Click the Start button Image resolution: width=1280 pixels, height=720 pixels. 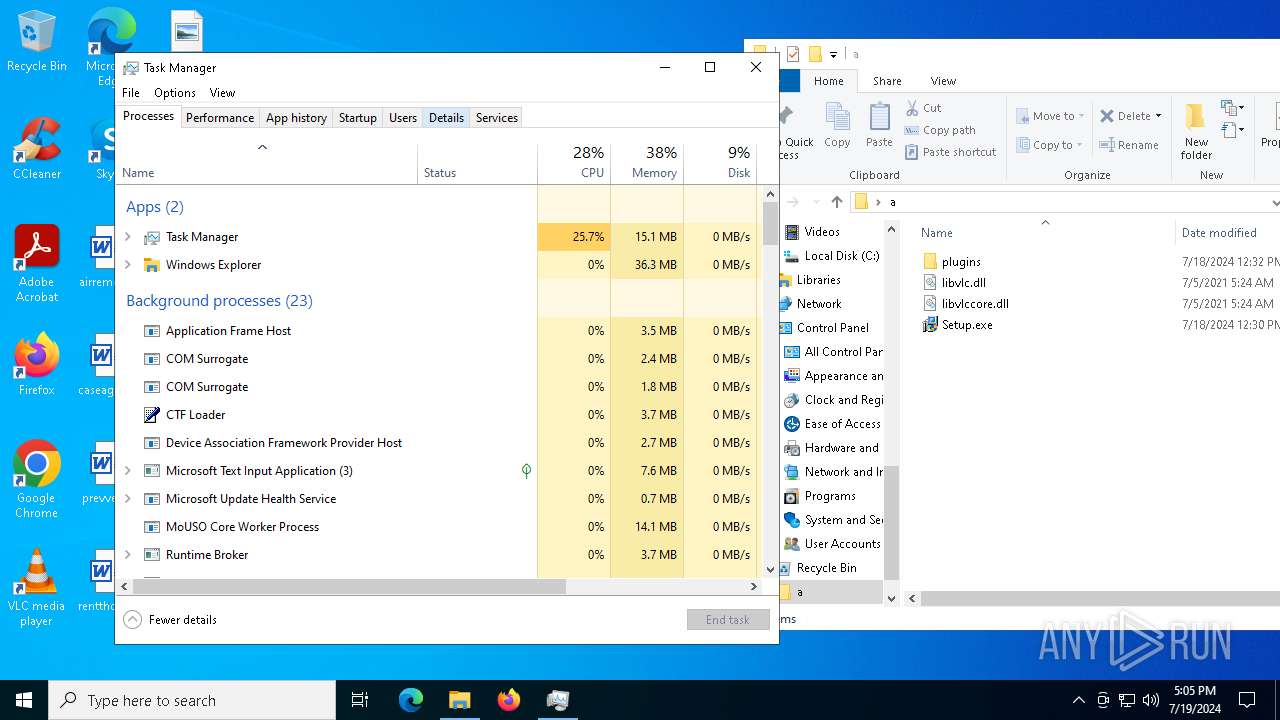click(24, 700)
